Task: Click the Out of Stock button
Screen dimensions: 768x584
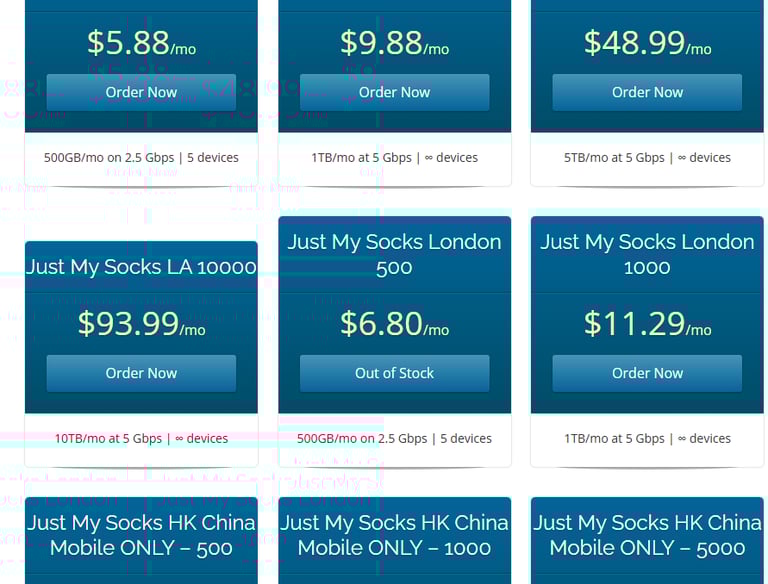Action: coord(394,373)
